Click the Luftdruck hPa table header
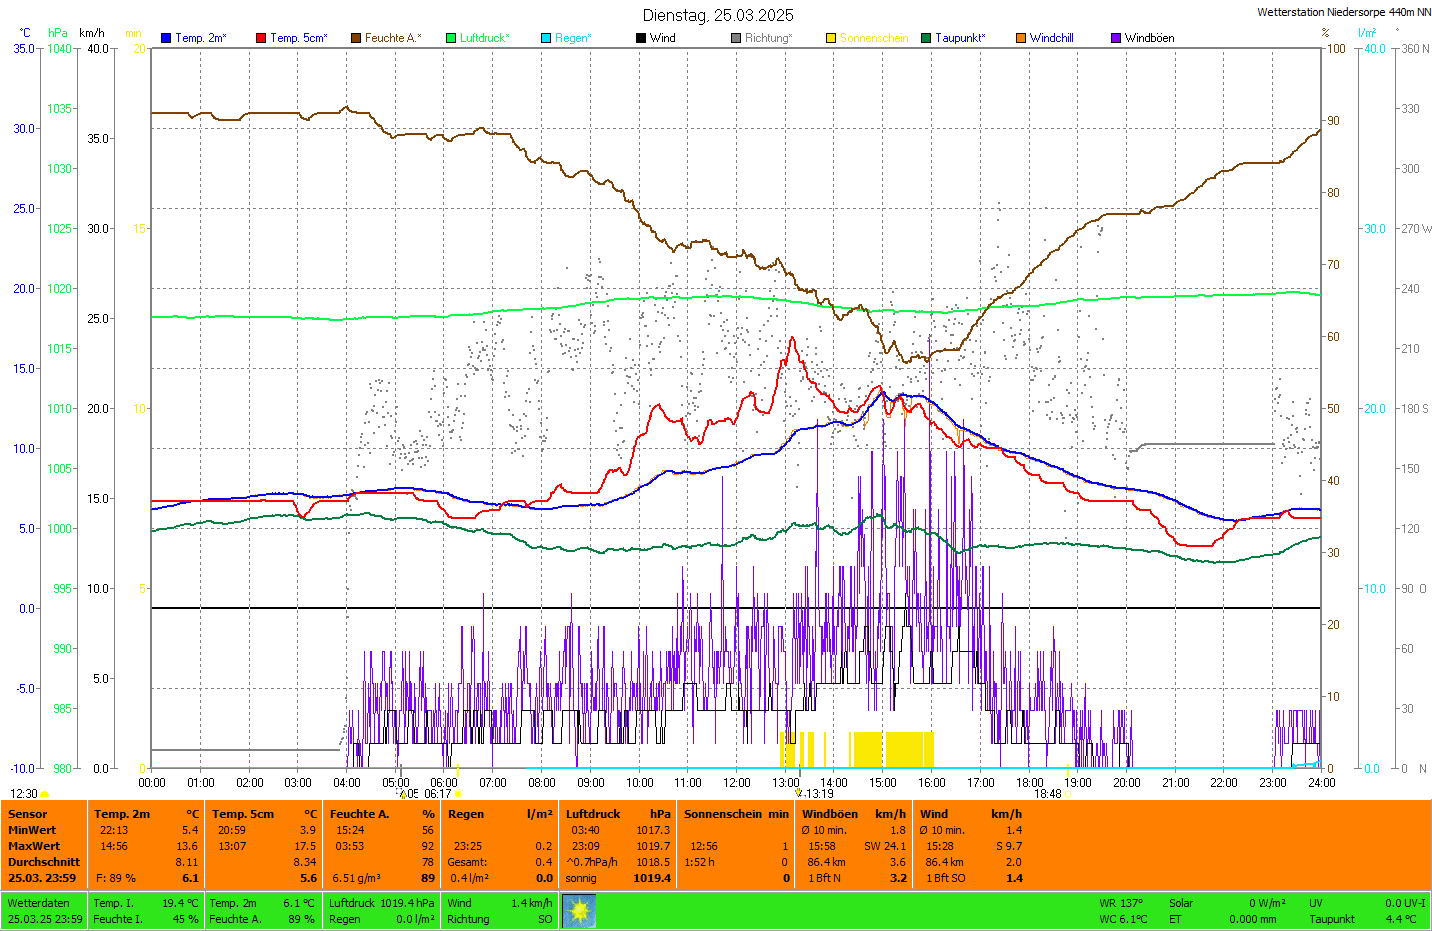Screen dimensions: 1432x931 (x=618, y=814)
